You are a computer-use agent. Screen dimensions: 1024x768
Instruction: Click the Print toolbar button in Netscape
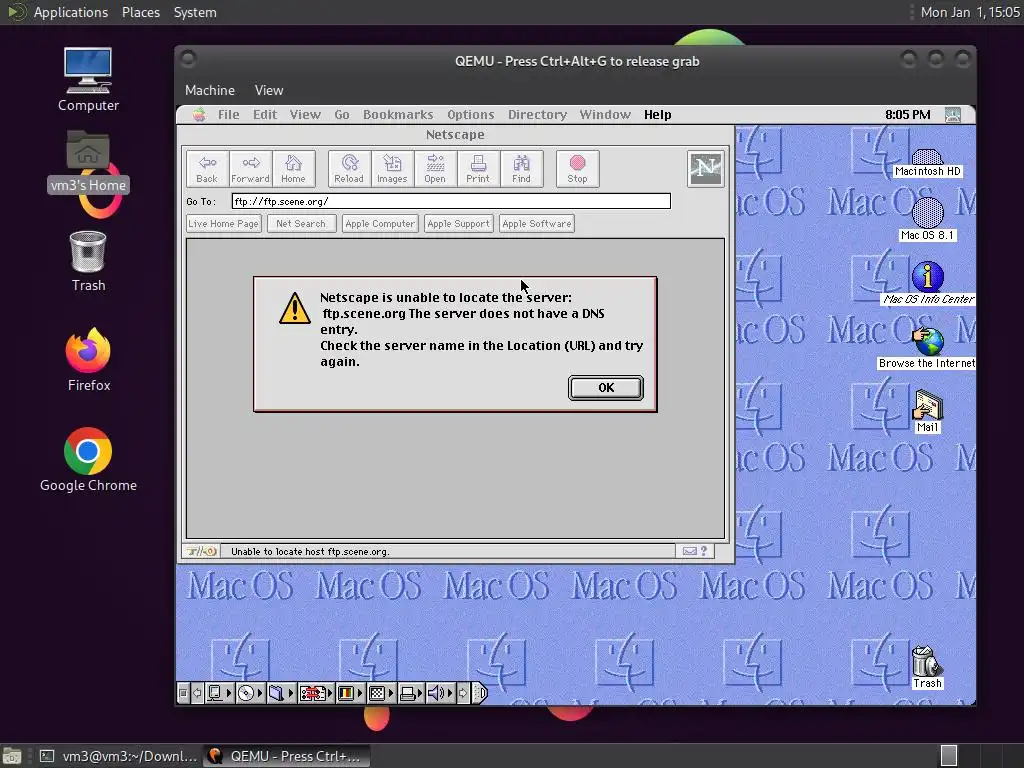tap(478, 169)
